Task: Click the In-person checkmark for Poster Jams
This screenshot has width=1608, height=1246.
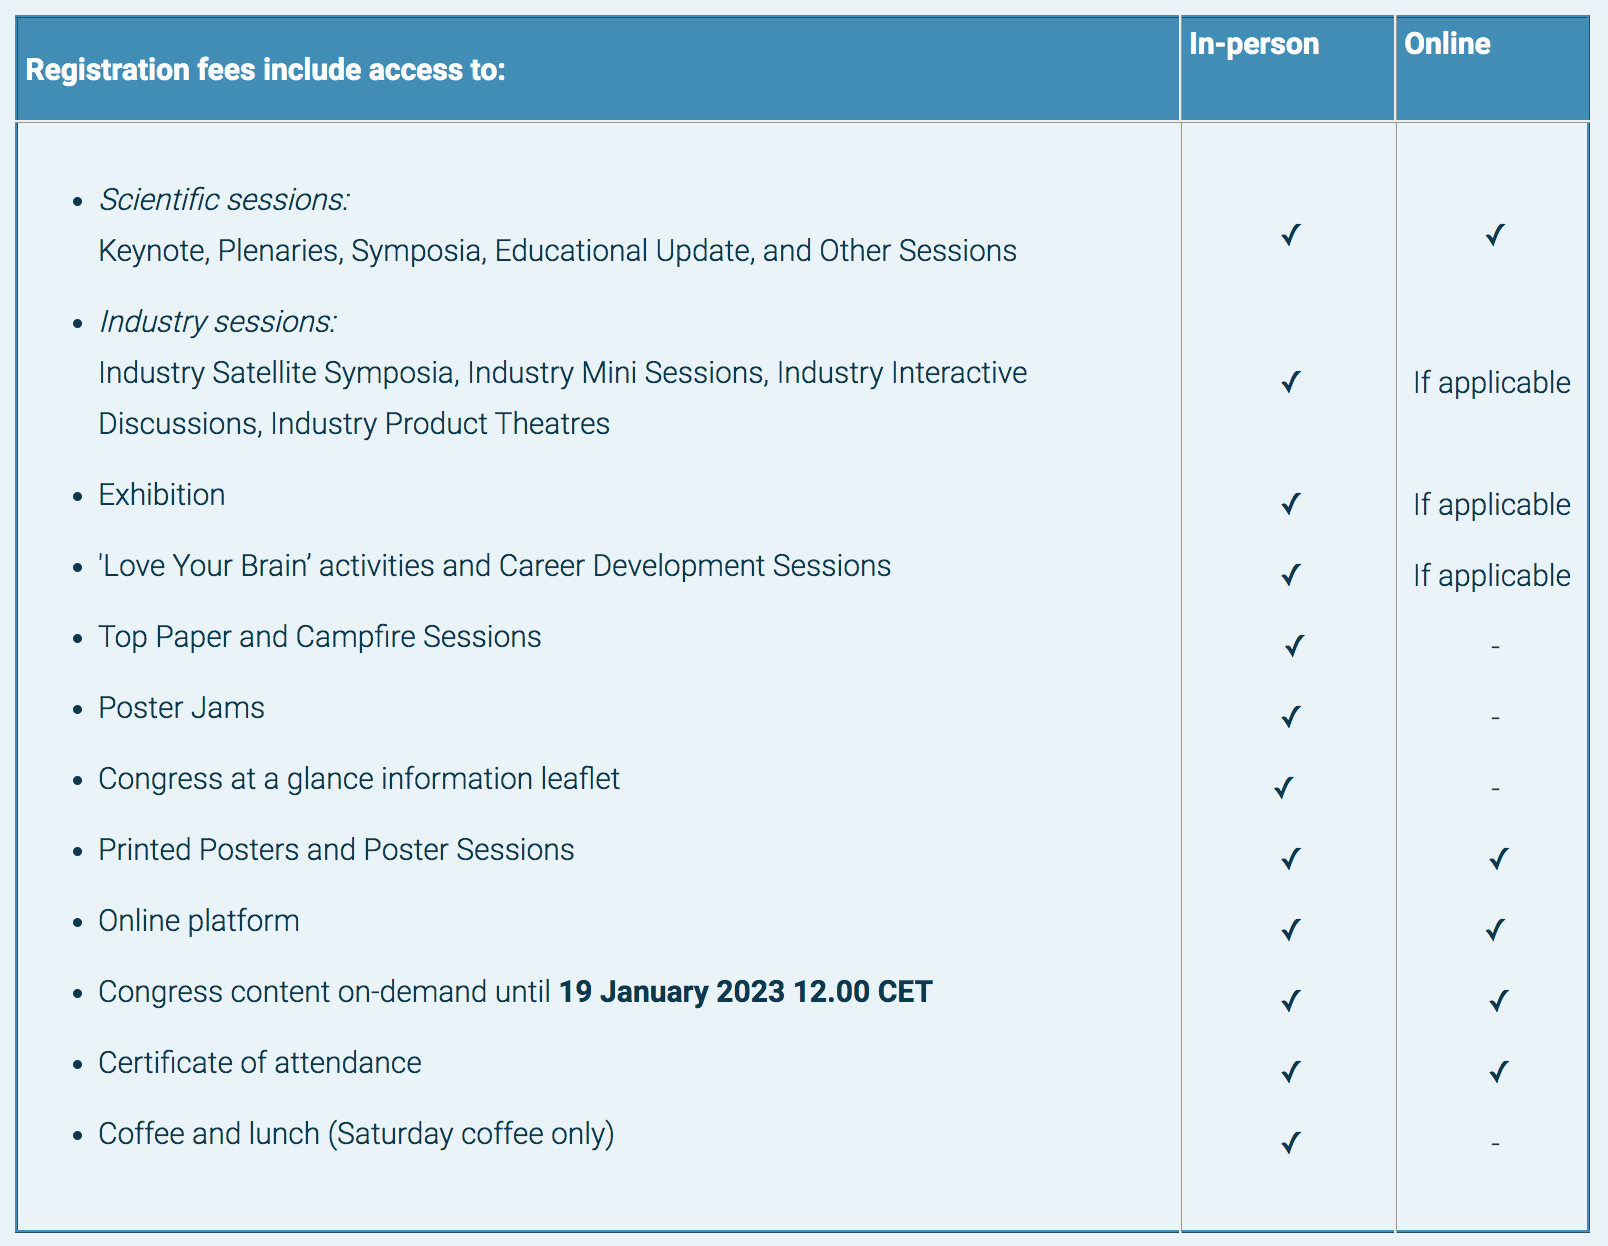Action: point(1291,716)
